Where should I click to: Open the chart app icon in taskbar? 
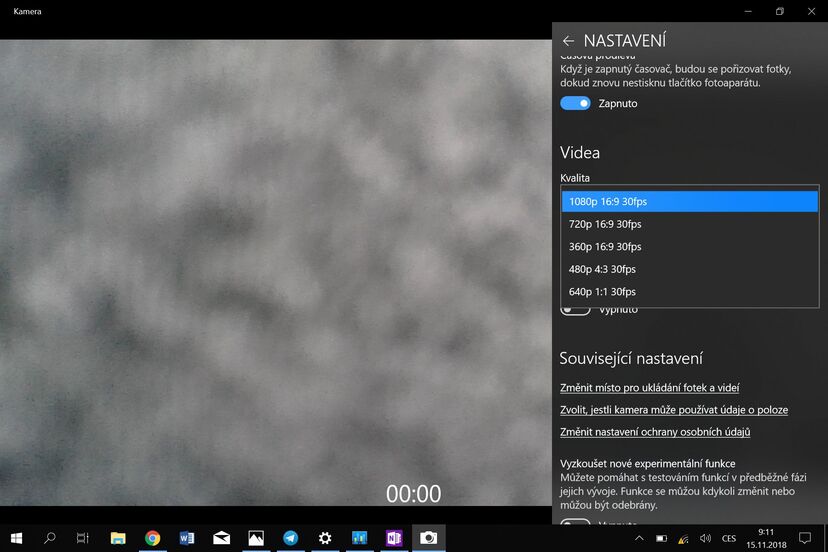coord(360,538)
